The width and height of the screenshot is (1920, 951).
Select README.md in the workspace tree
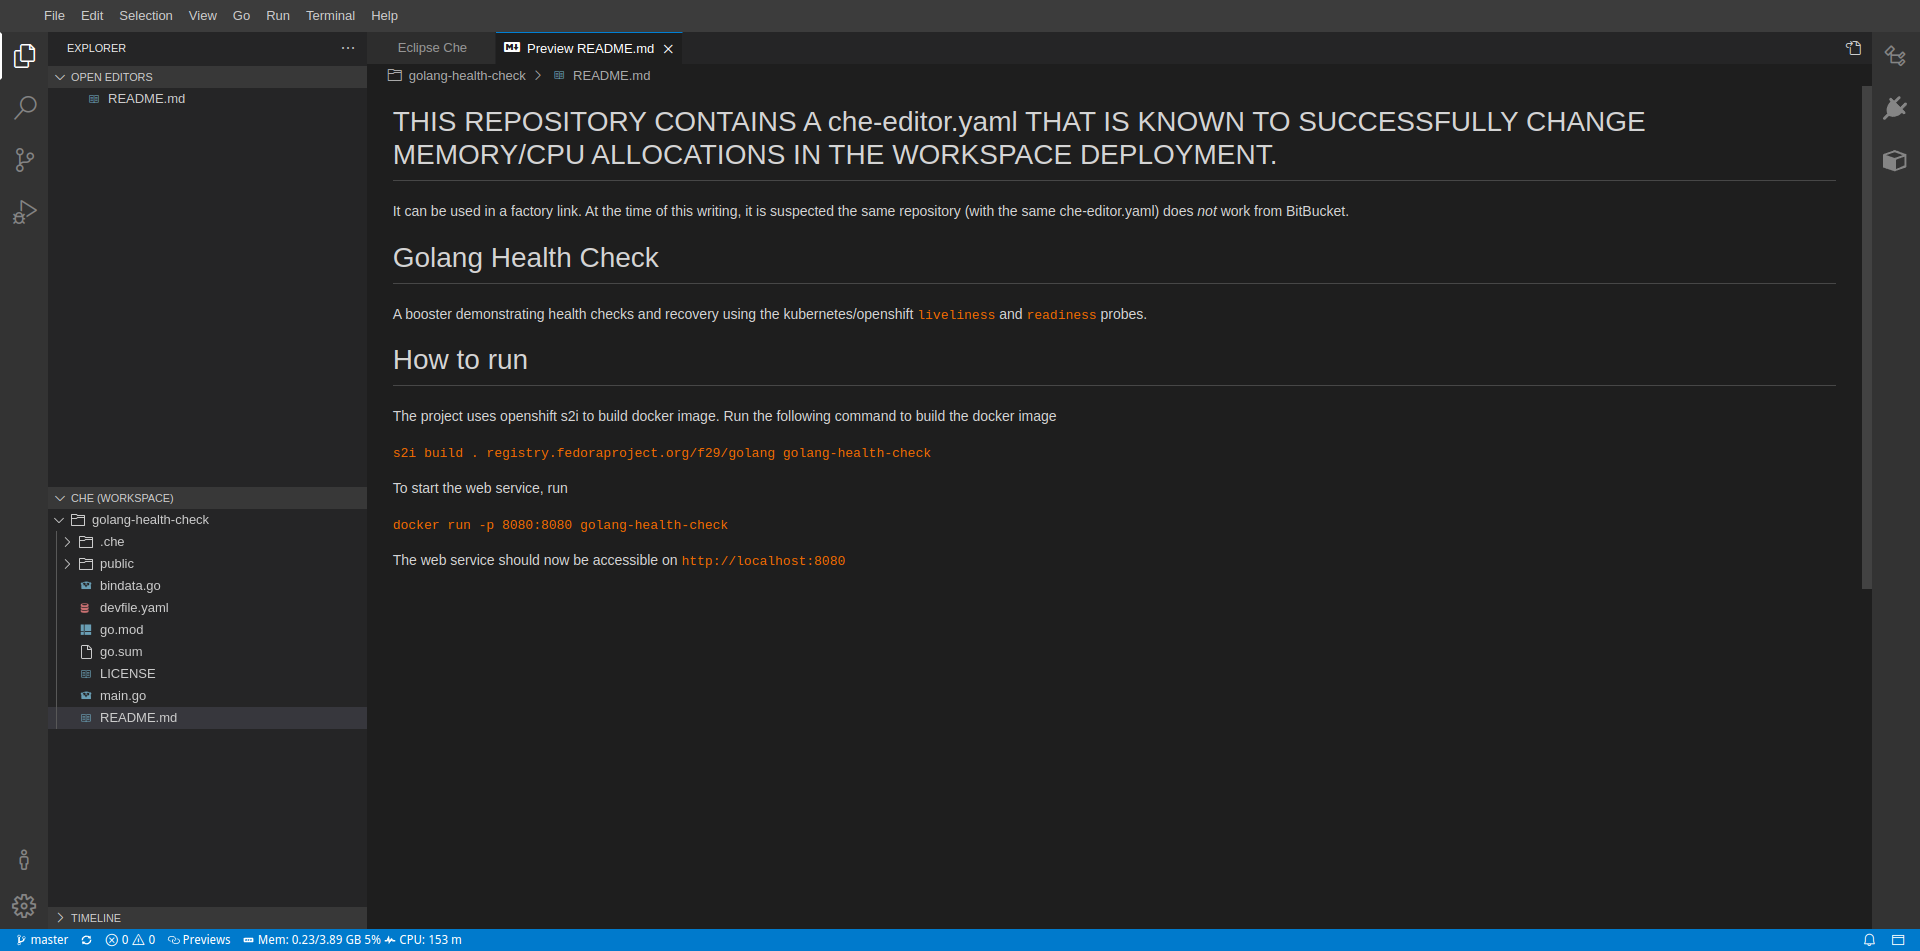(x=207, y=718)
